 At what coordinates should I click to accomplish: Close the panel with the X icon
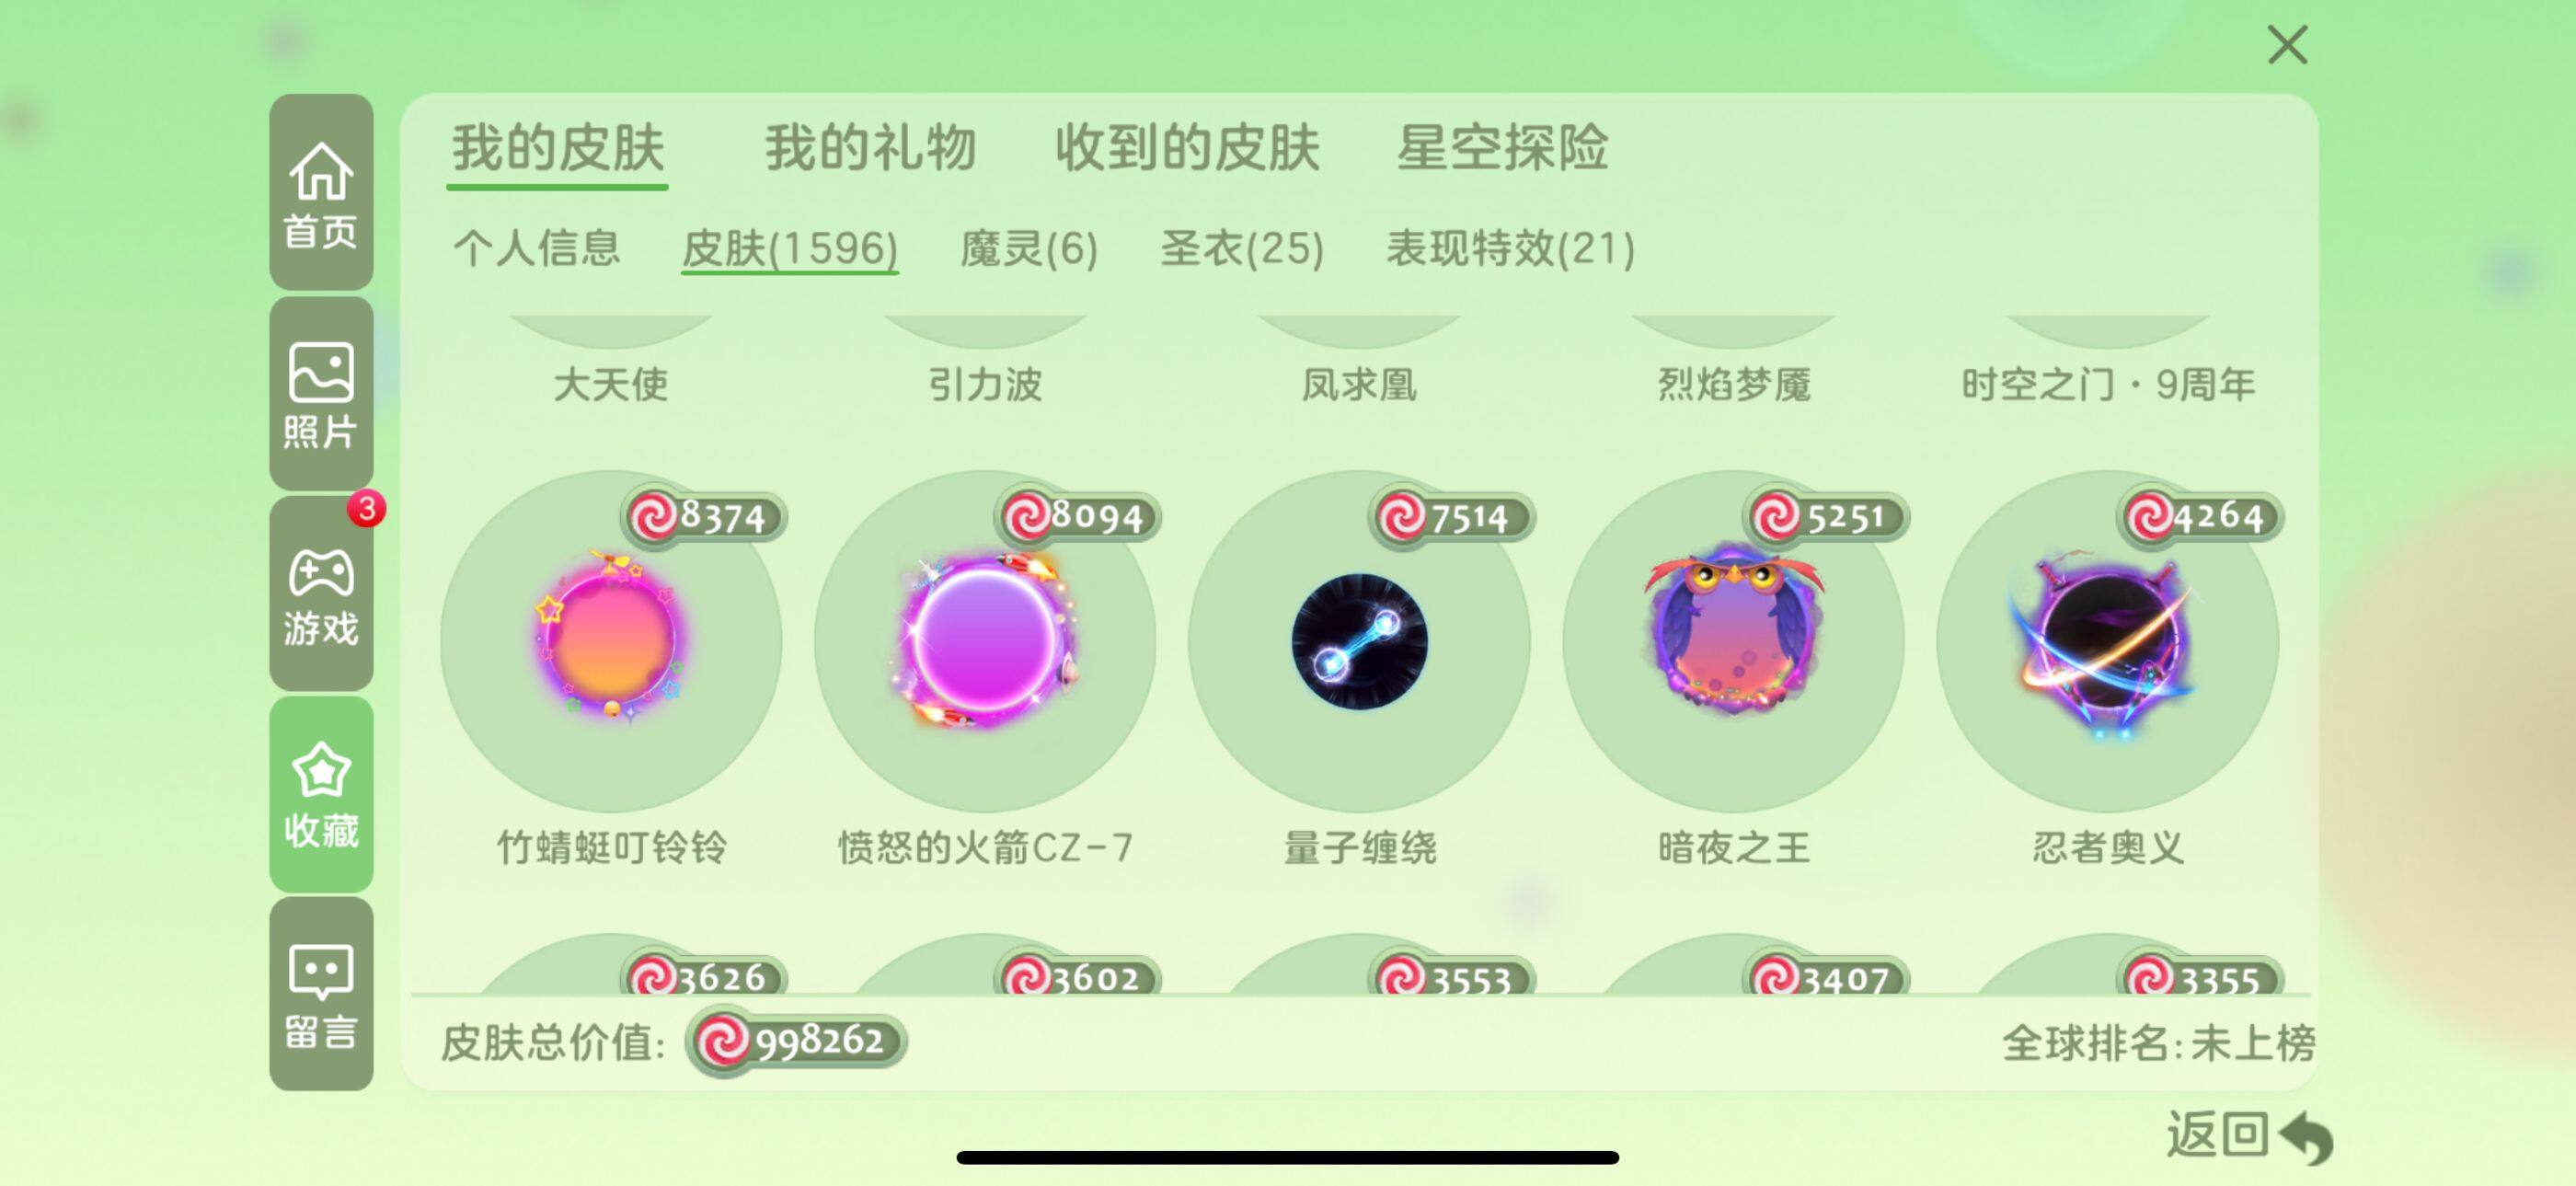coord(2287,45)
